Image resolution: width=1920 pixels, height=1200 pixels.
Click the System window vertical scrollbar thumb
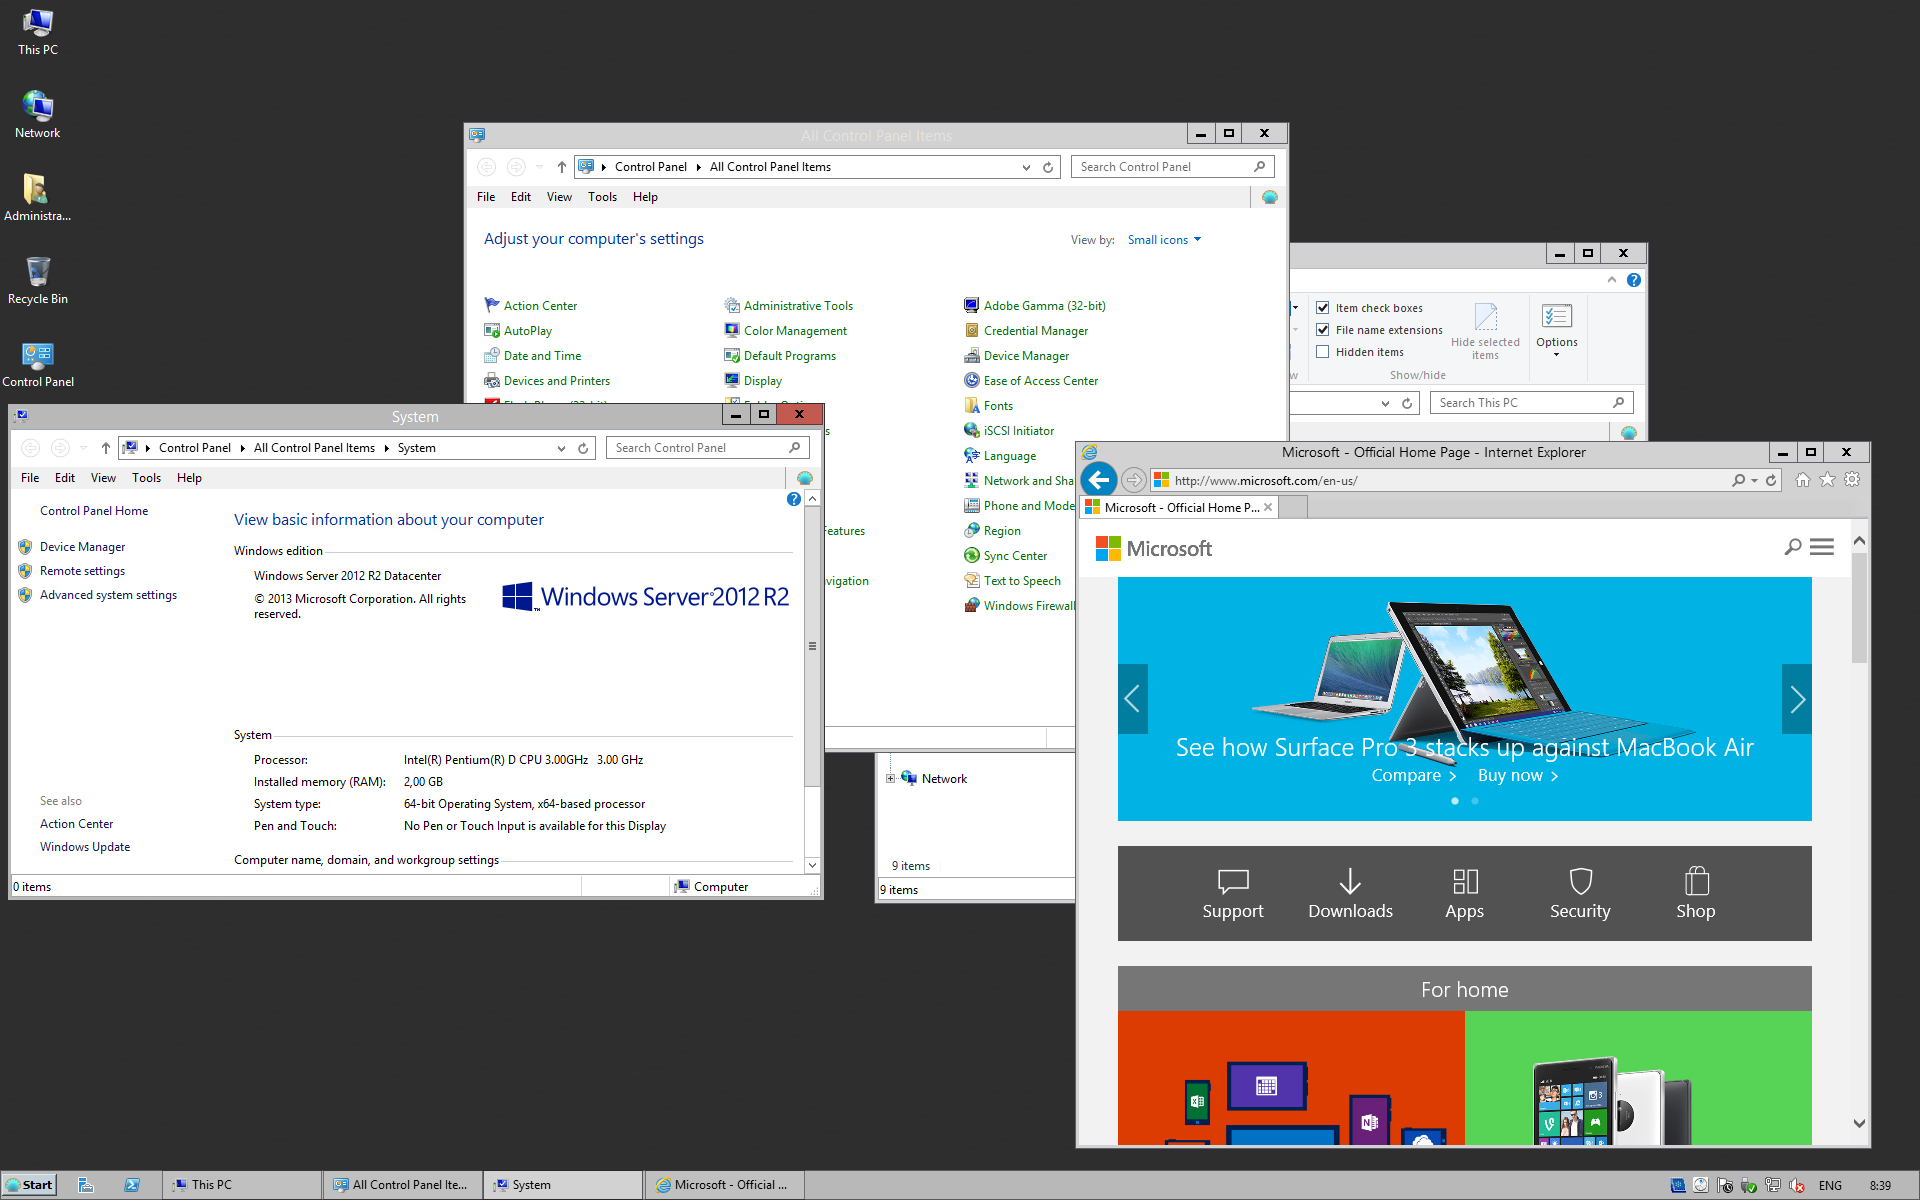coord(812,646)
